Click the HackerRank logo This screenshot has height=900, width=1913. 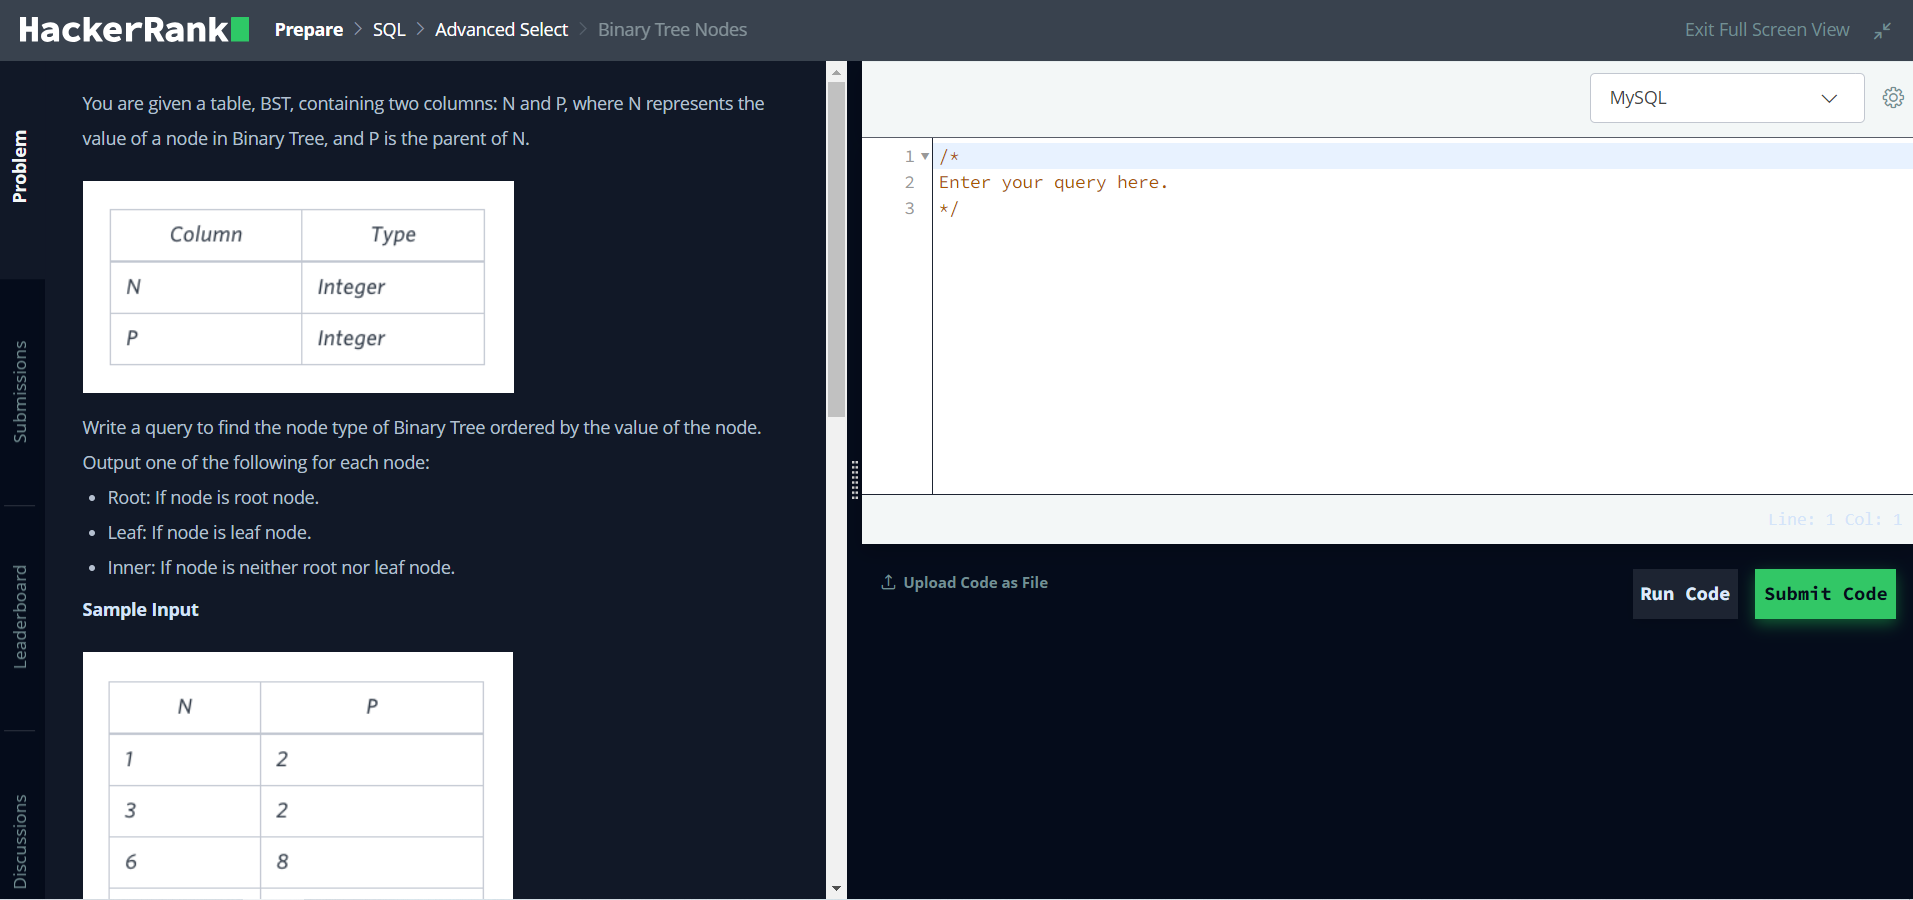point(134,30)
